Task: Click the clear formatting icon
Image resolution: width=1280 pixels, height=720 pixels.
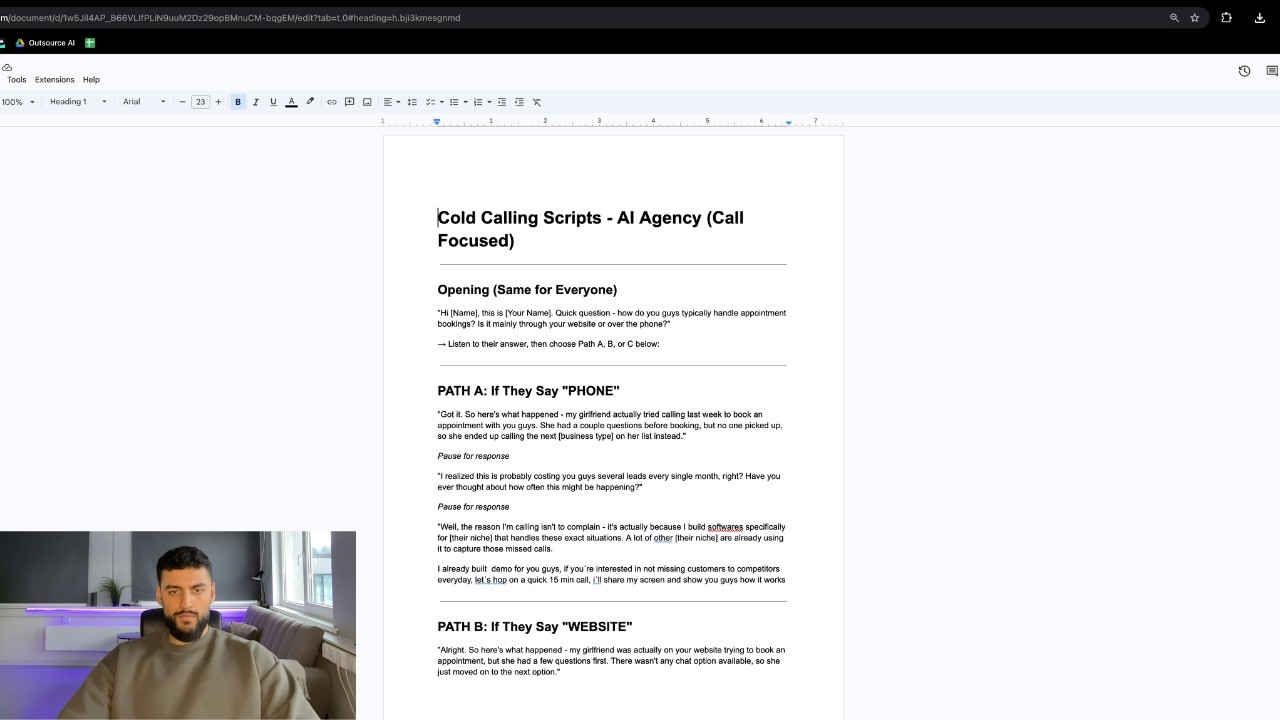Action: pyautogui.click(x=537, y=102)
